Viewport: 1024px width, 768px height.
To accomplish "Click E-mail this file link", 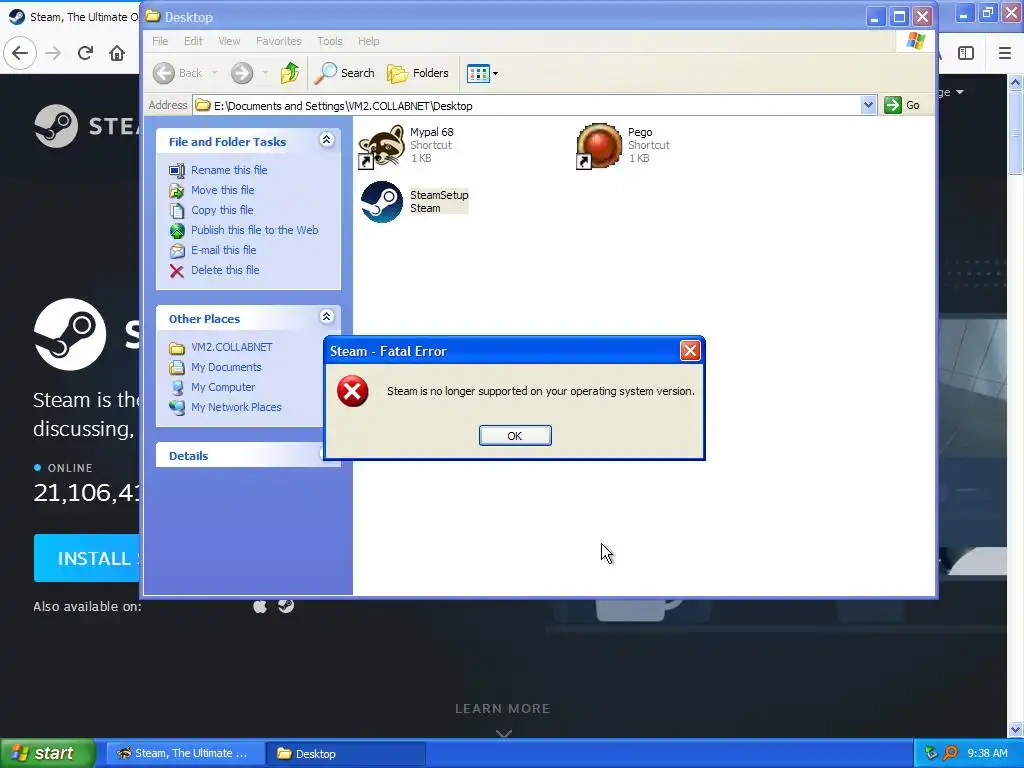I will tap(223, 250).
